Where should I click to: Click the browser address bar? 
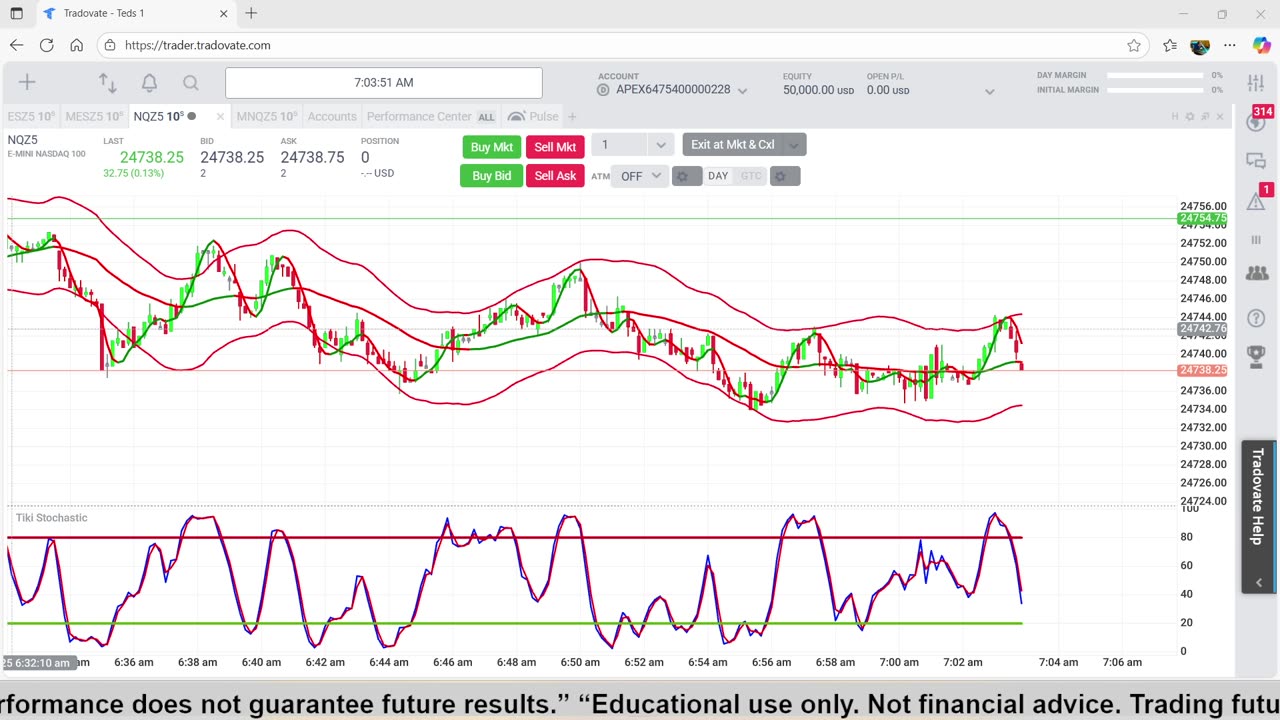click(x=620, y=45)
